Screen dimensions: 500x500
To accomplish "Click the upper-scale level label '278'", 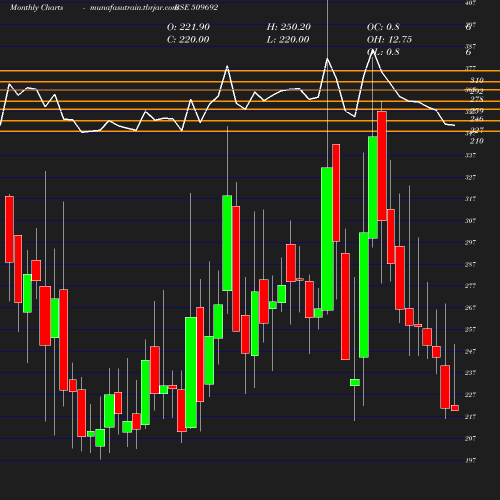I will point(477,99).
